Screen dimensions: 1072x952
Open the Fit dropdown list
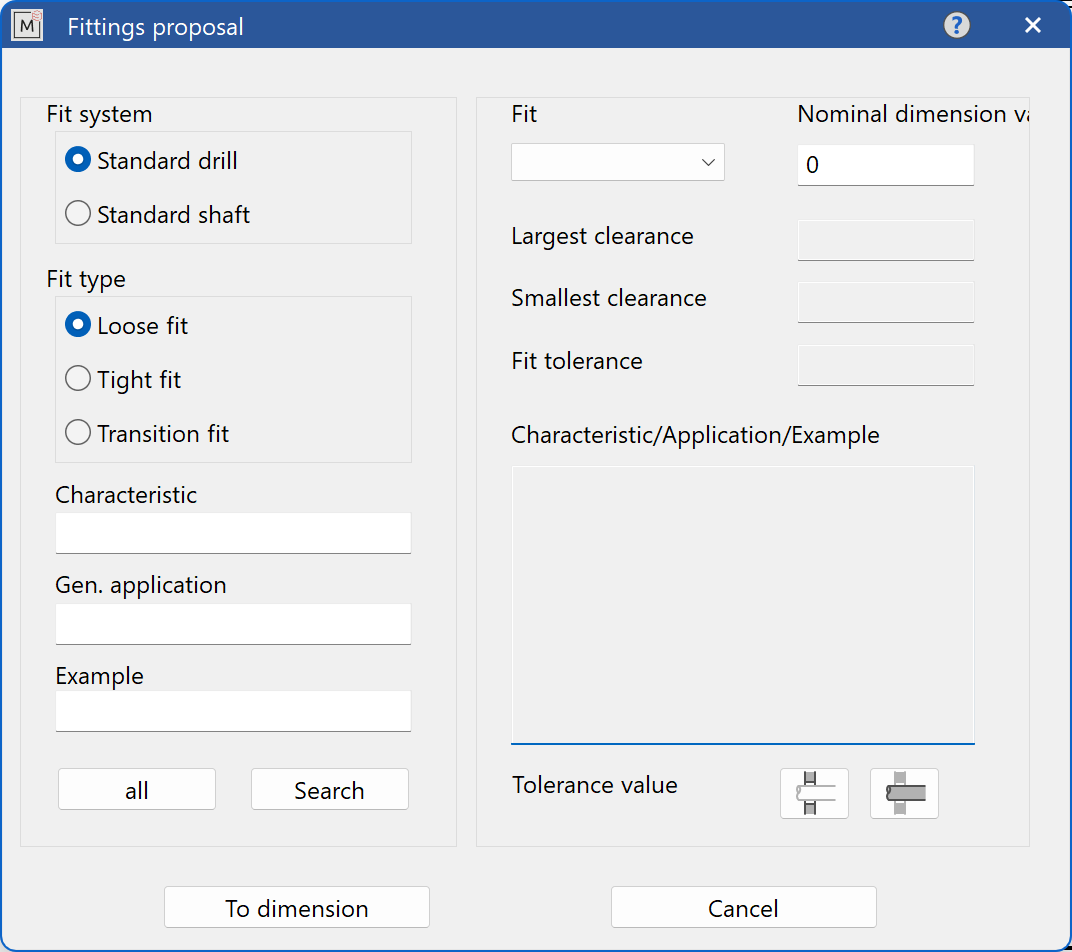(617, 162)
